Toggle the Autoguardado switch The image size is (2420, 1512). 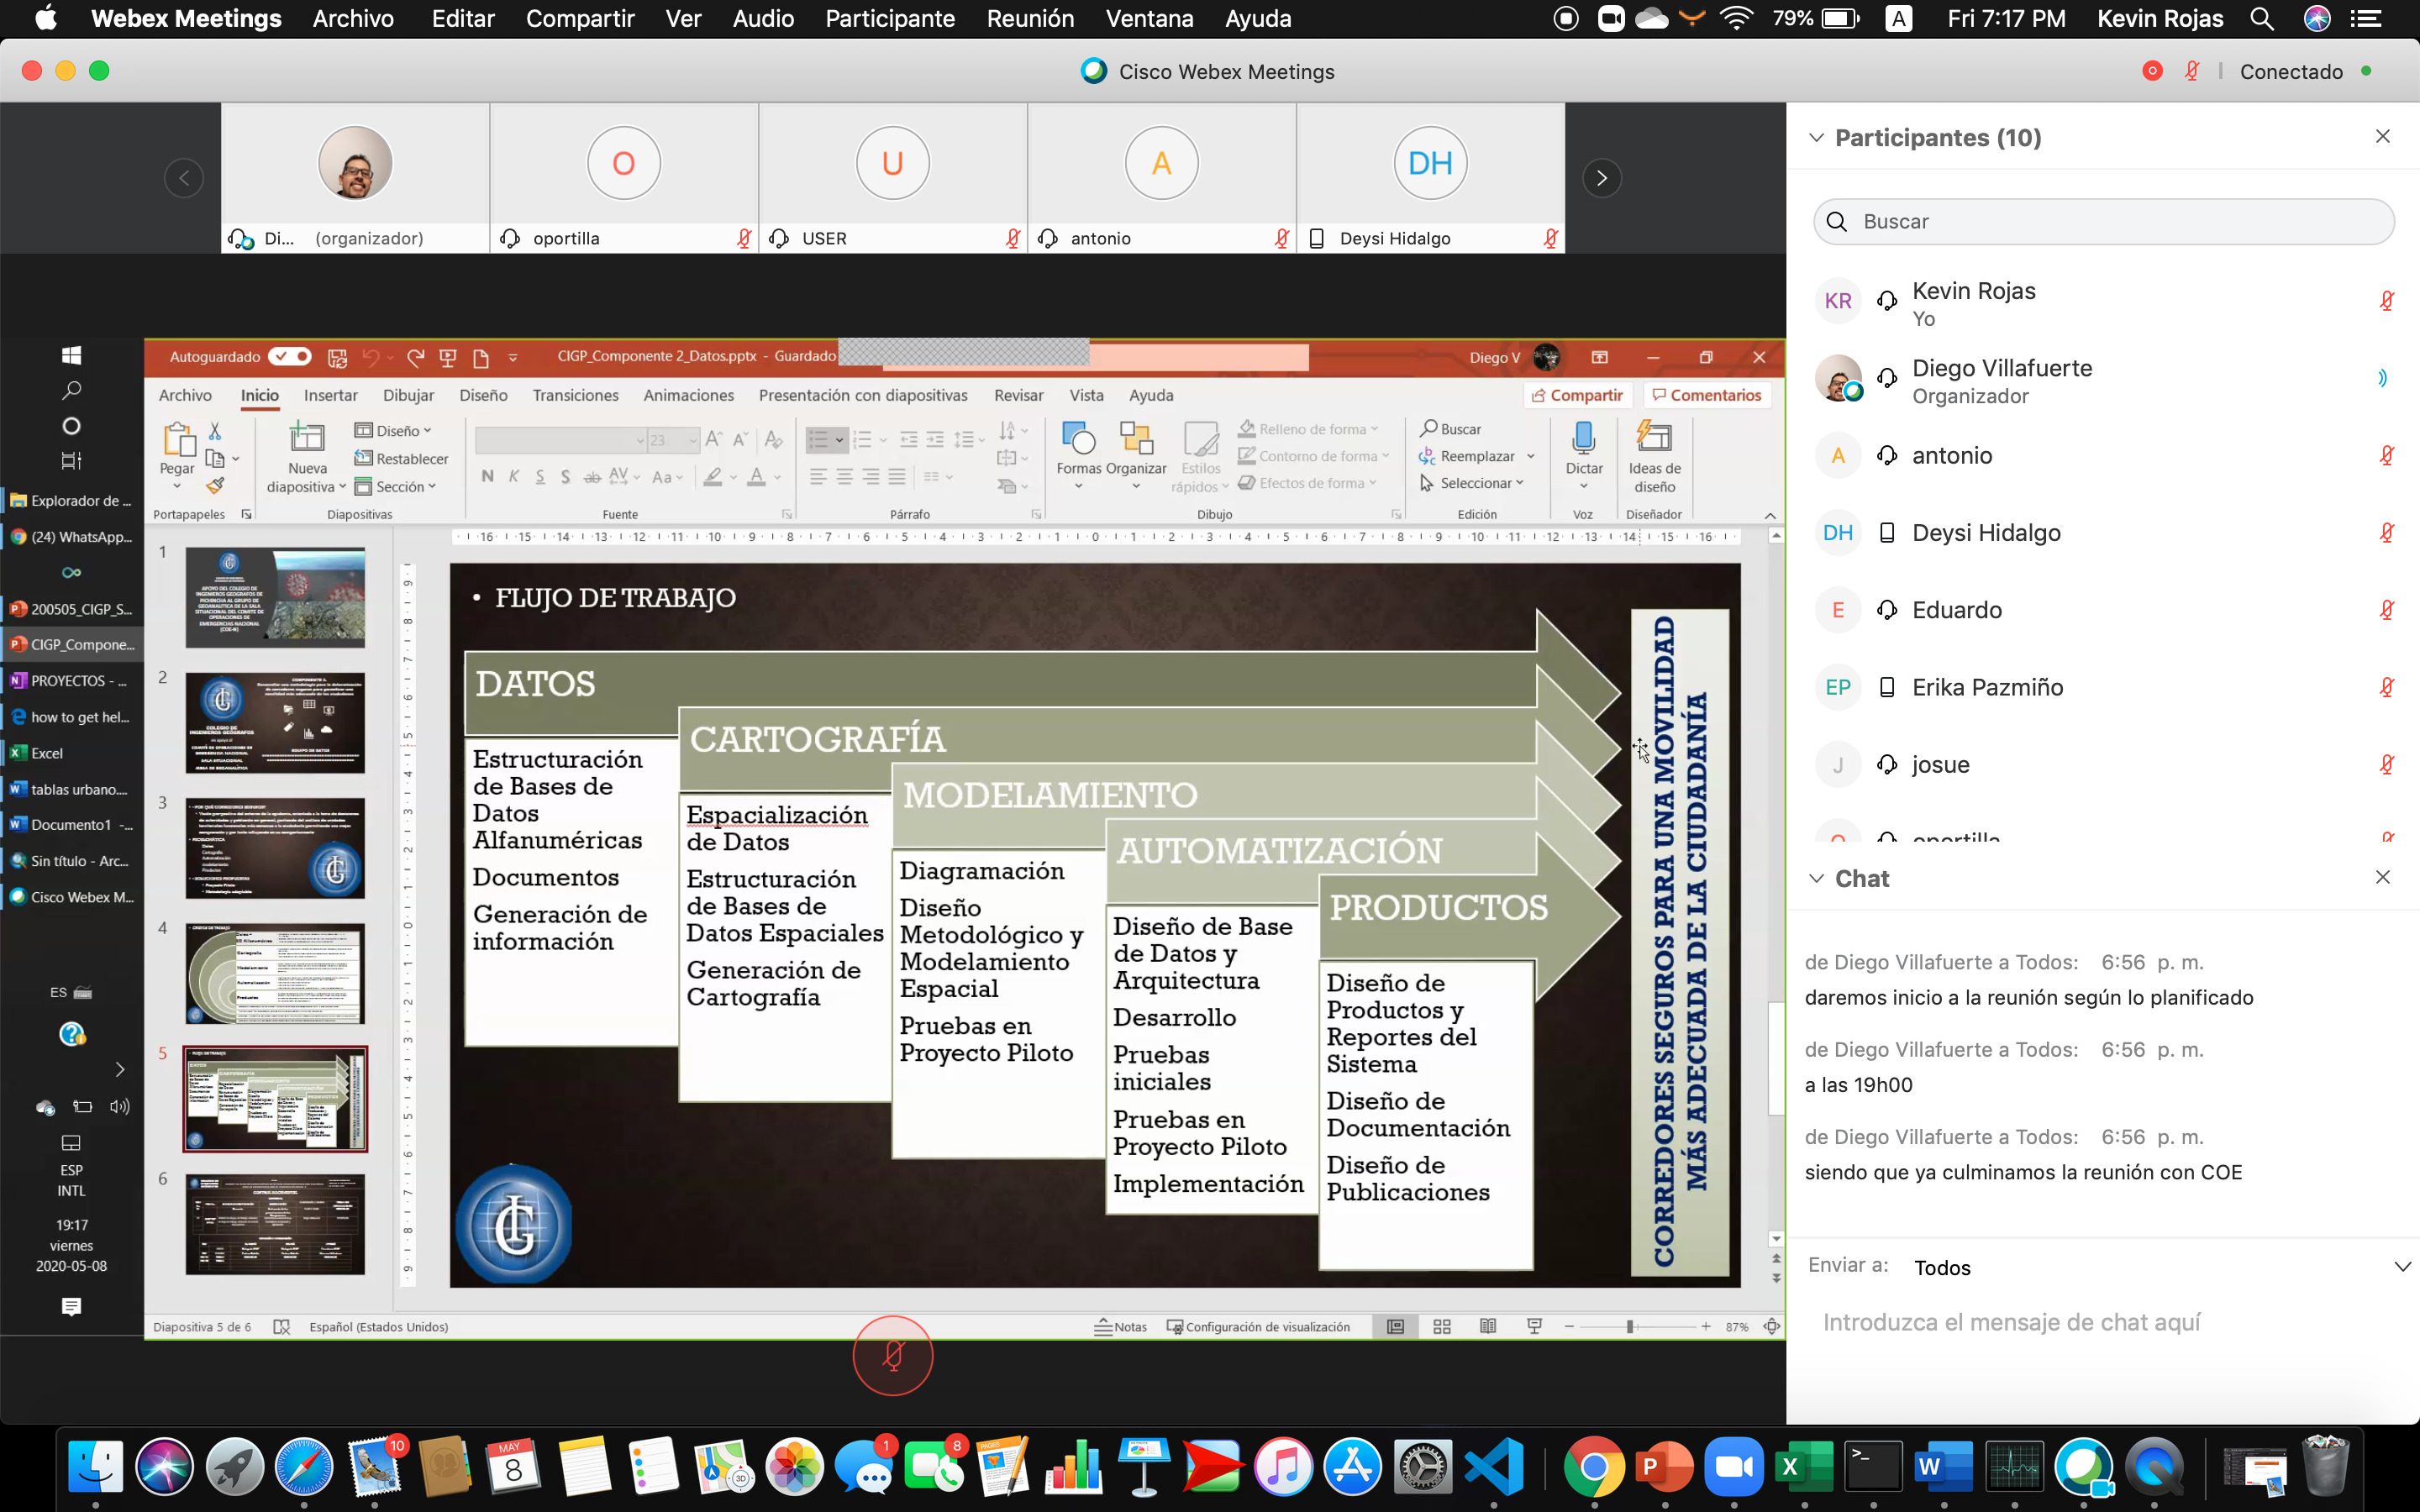(289, 357)
